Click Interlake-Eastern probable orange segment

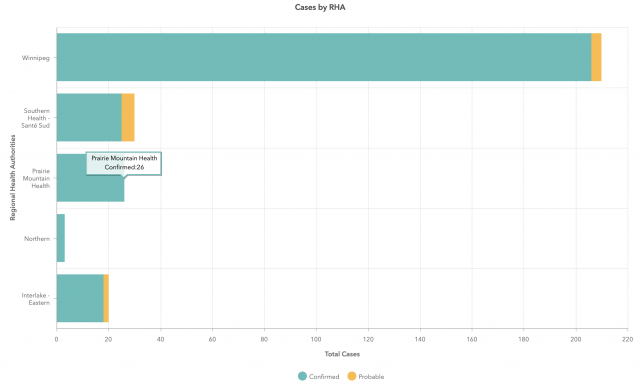(x=106, y=298)
